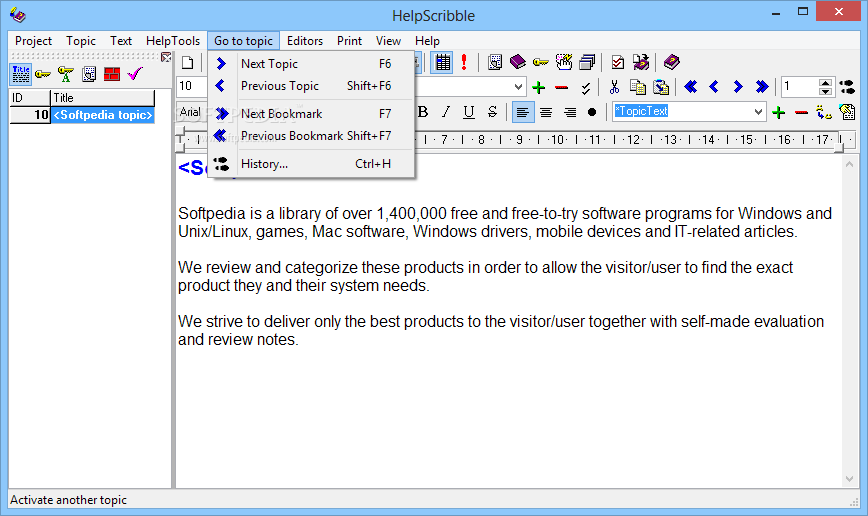This screenshot has width=868, height=516.
Task: Toggle the table grid toolbar button
Action: [442, 63]
